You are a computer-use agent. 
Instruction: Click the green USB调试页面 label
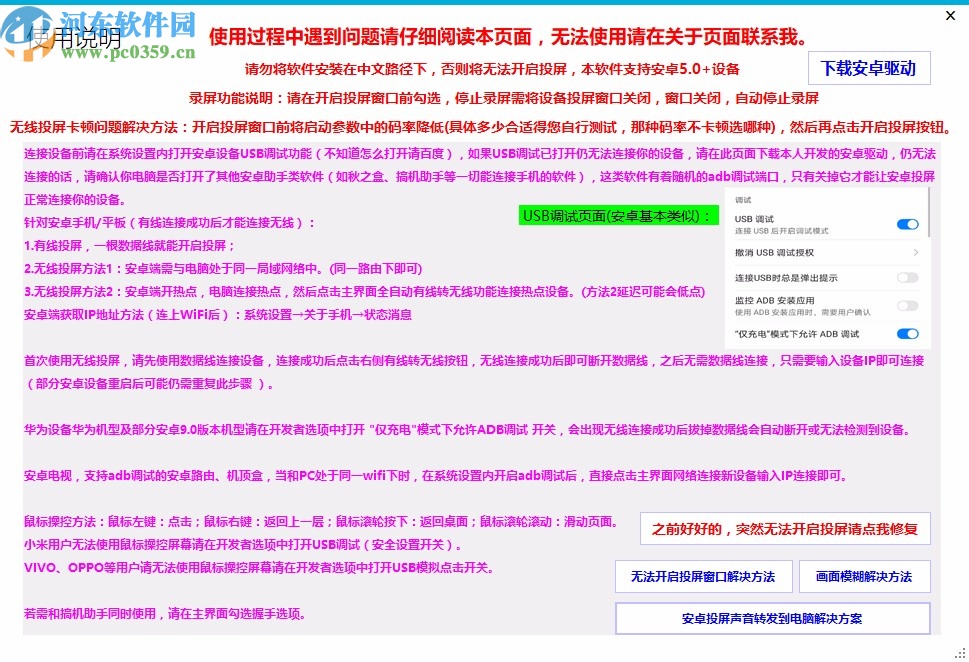click(617, 215)
